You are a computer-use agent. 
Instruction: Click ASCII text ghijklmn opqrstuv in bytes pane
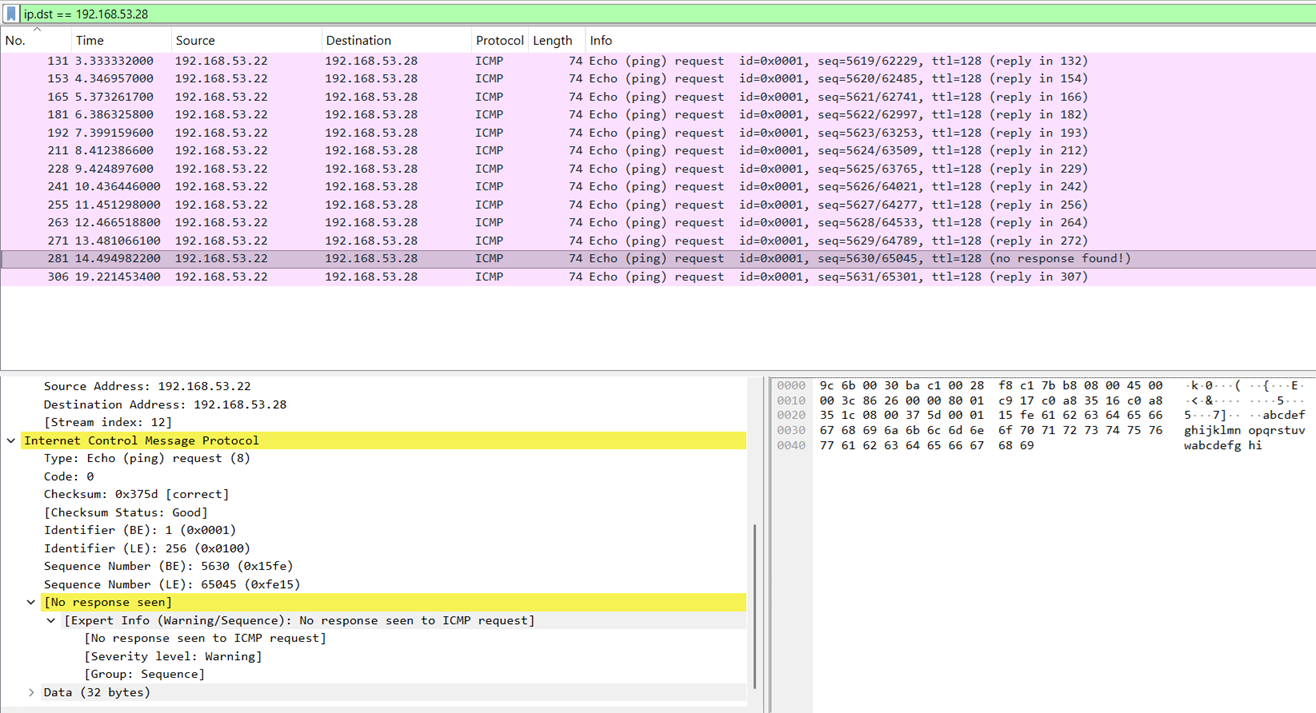[x=1244, y=431]
